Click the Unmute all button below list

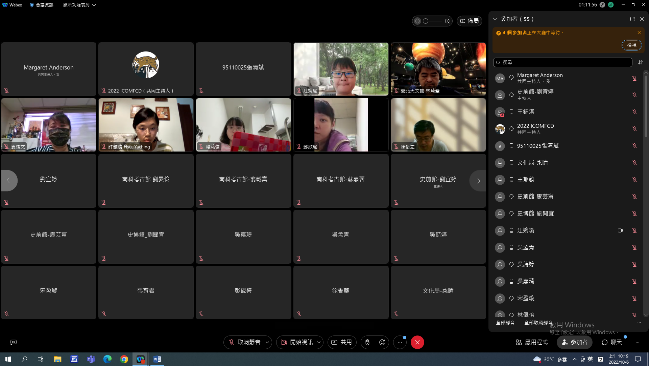[538, 323]
